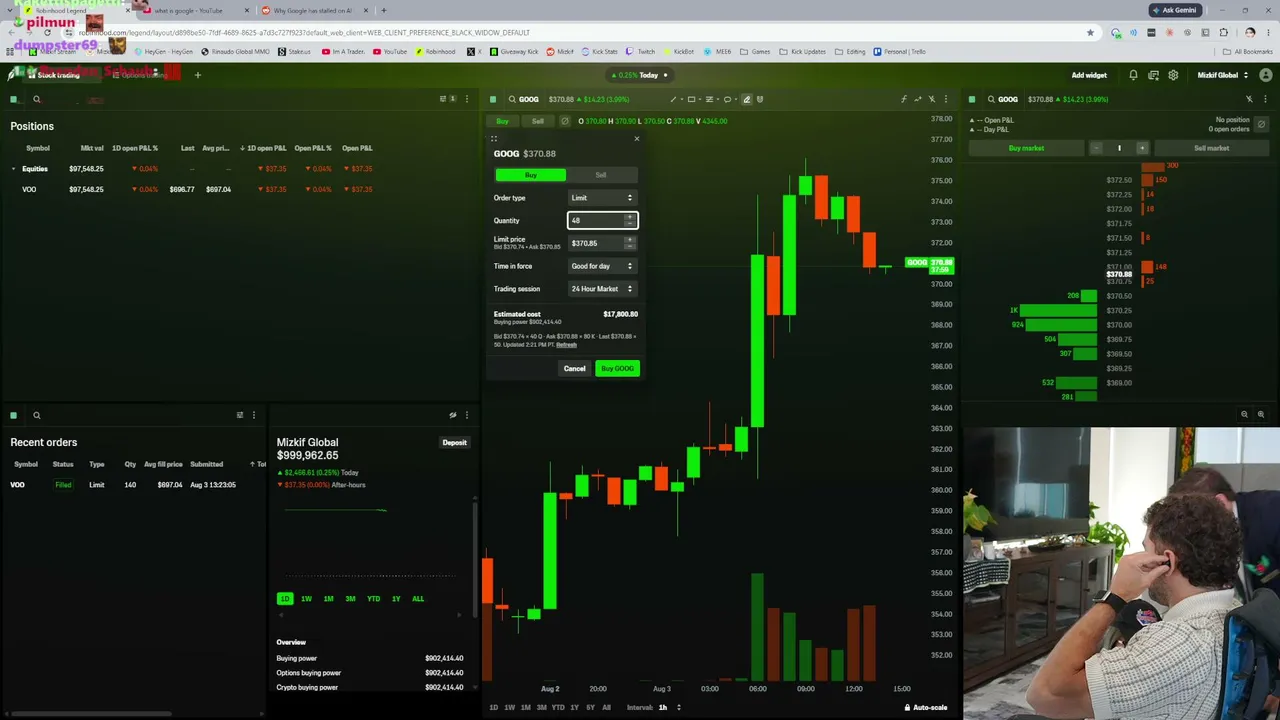
Task: Collapse the Equities group in Positions
Action: click(x=13, y=169)
